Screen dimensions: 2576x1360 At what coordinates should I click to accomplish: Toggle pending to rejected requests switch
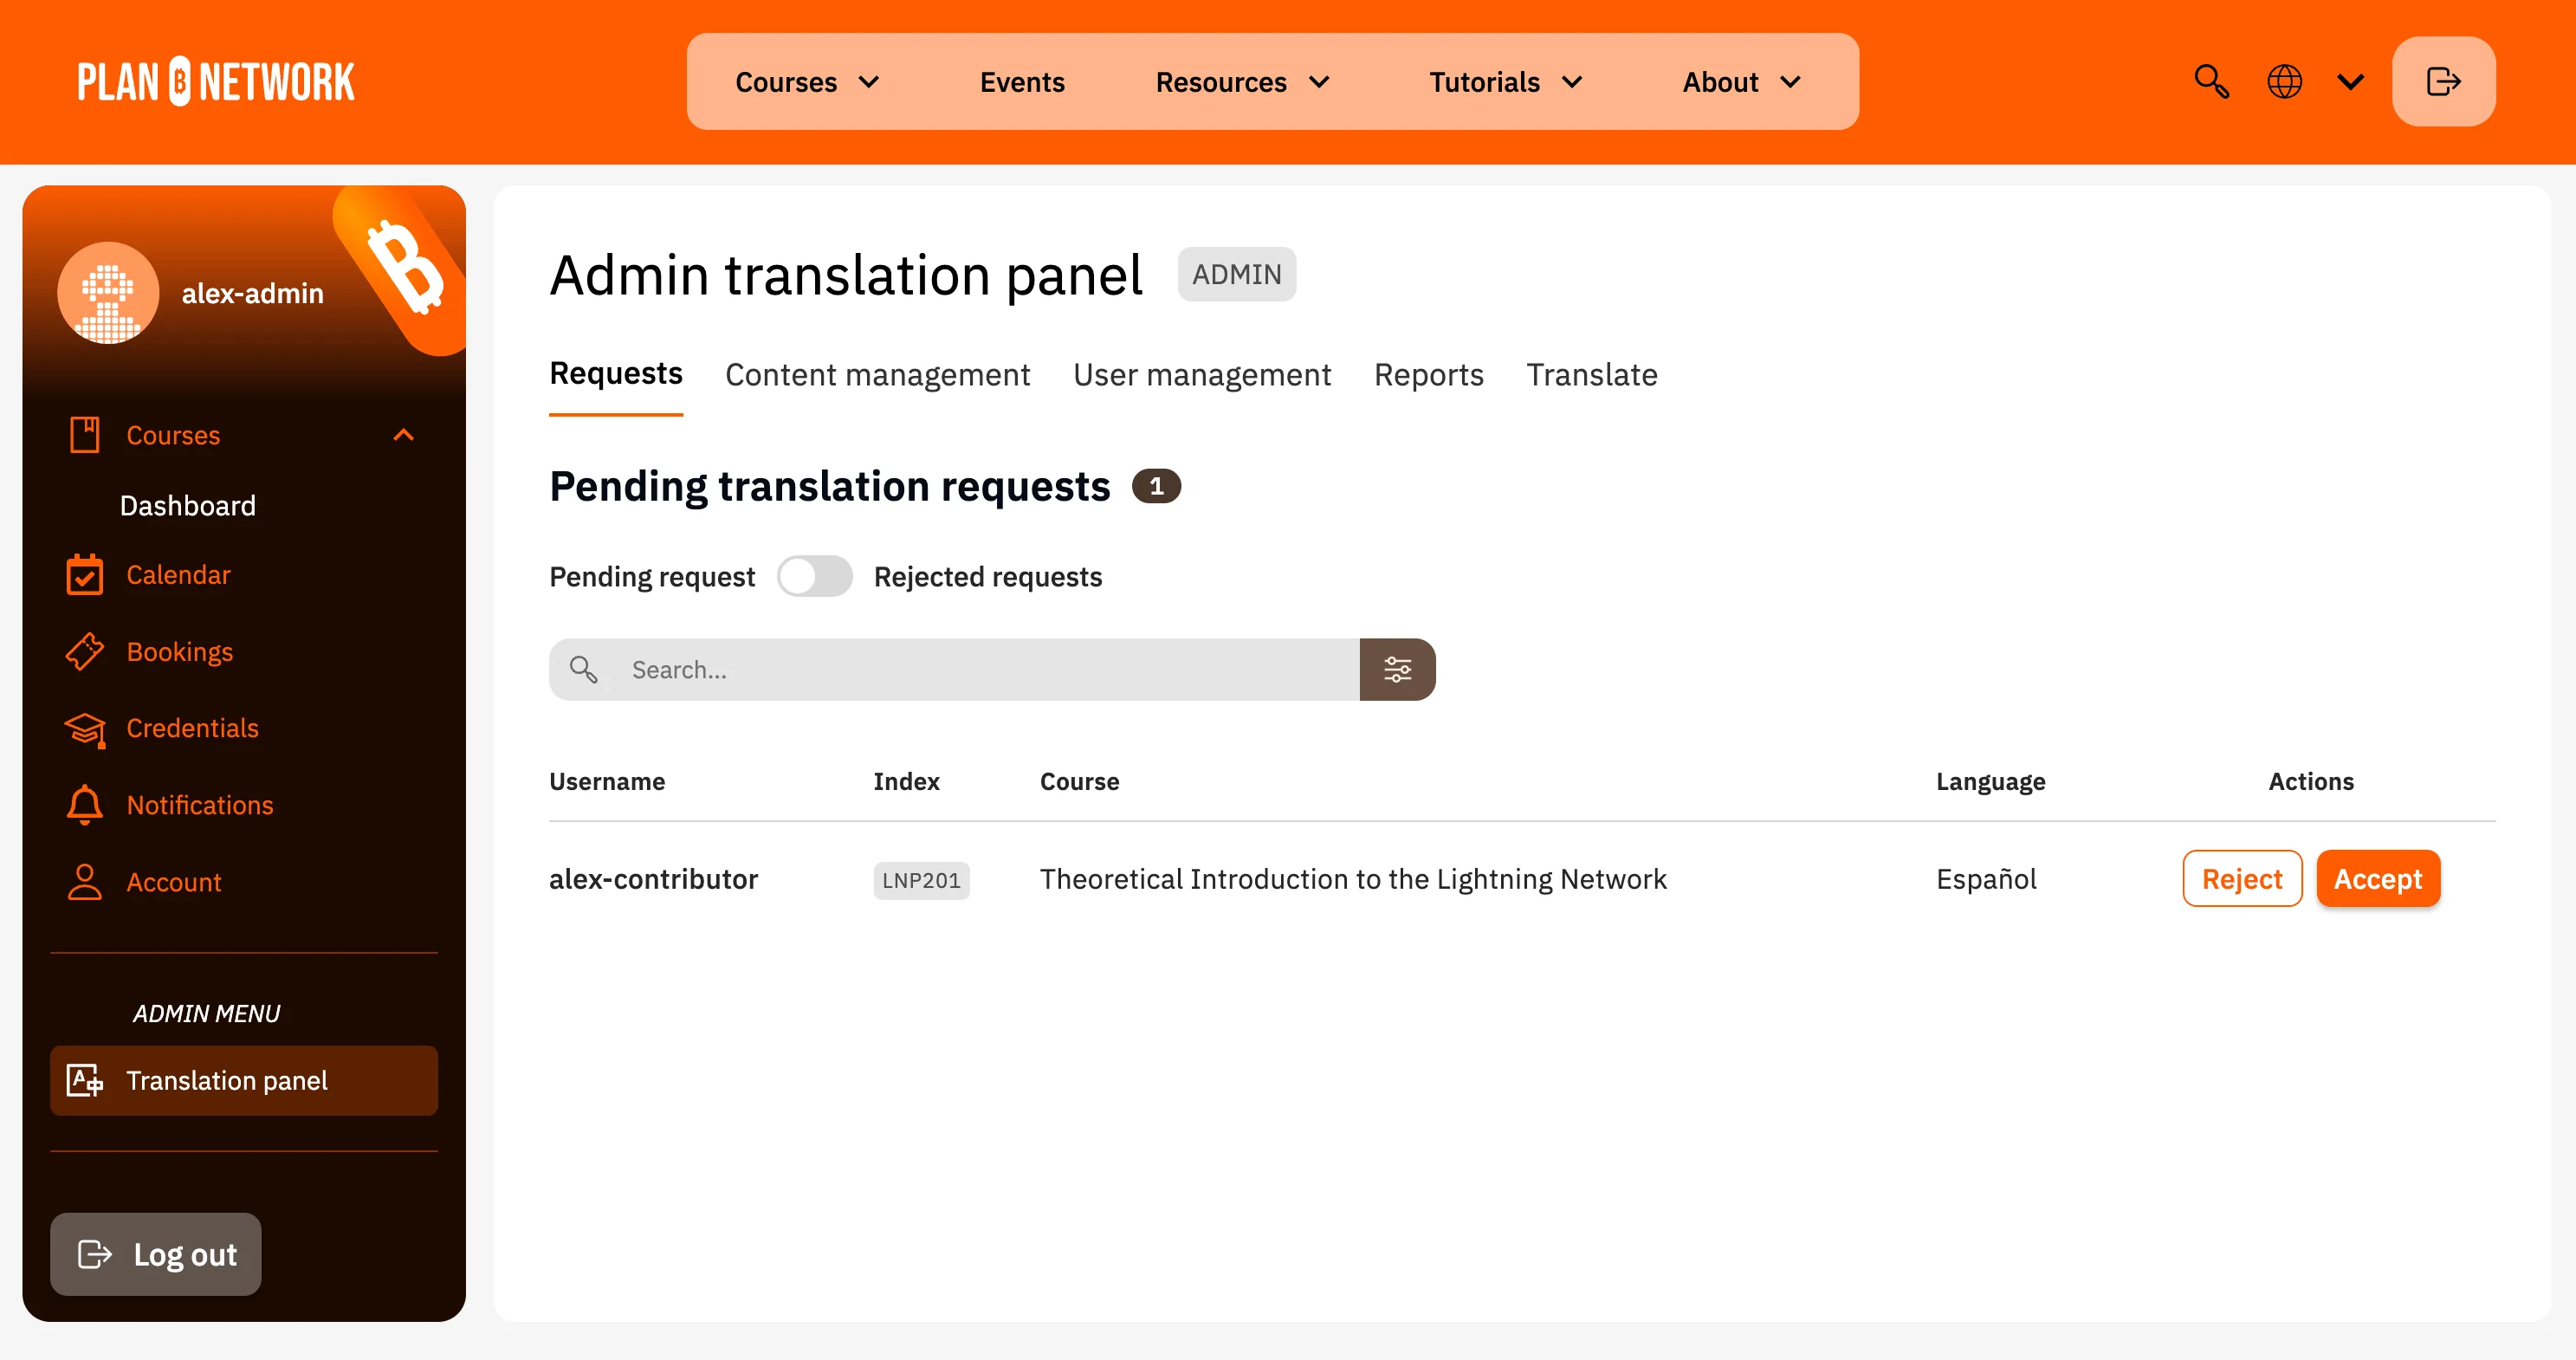click(x=814, y=577)
